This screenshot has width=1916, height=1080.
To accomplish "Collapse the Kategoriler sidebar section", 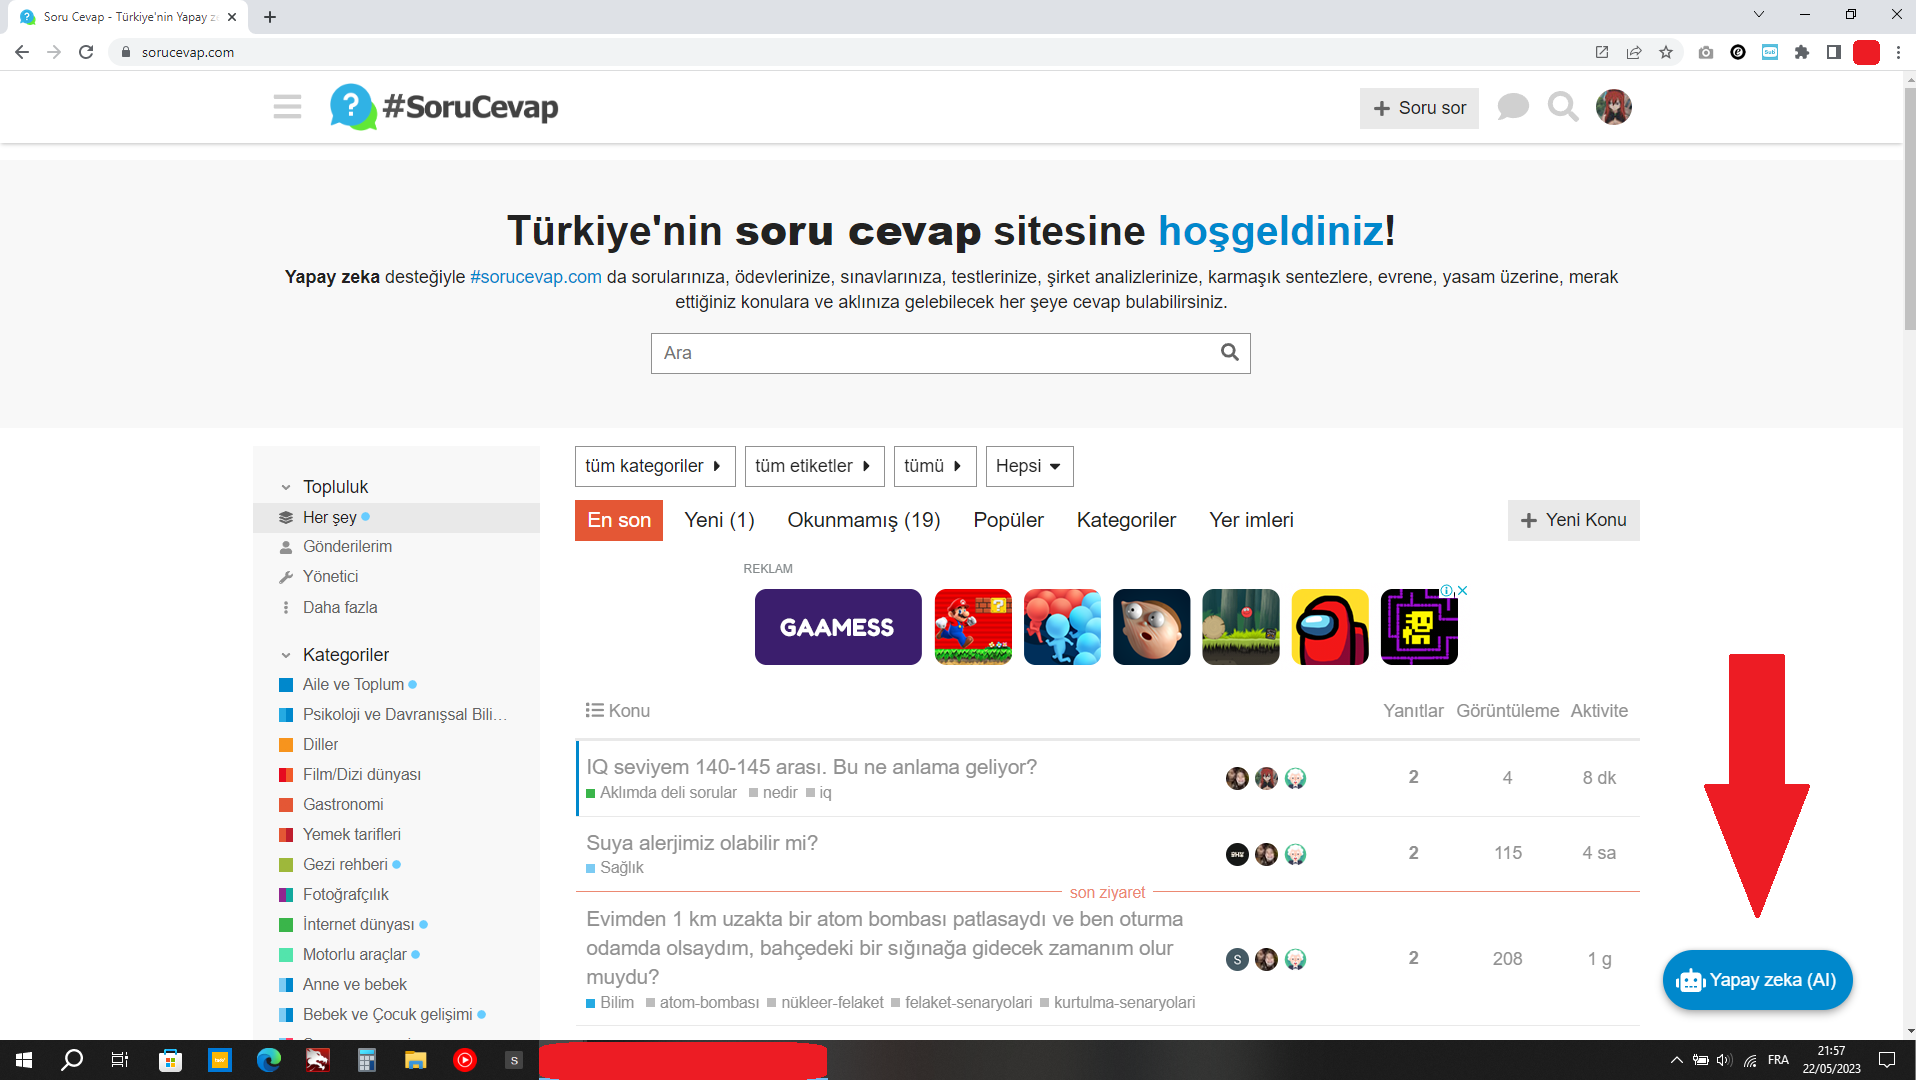I will (x=286, y=655).
